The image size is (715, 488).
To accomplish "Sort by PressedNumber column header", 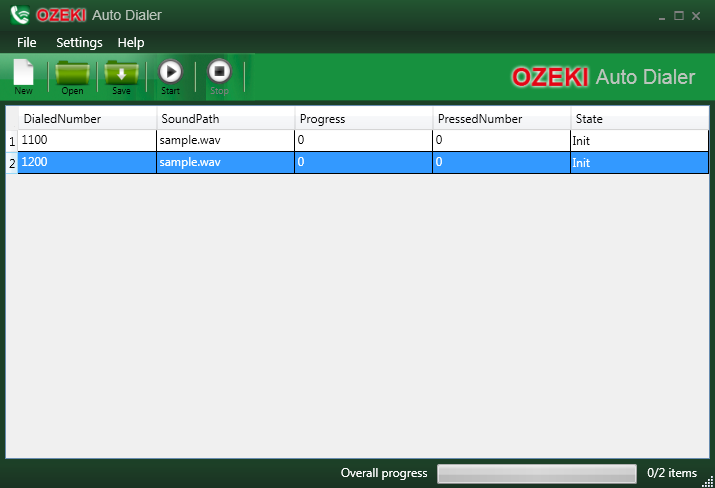I will 502,119.
